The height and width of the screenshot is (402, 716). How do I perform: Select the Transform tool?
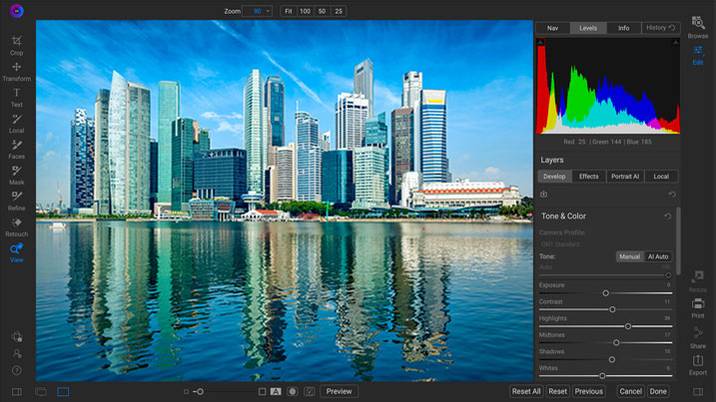click(16, 70)
